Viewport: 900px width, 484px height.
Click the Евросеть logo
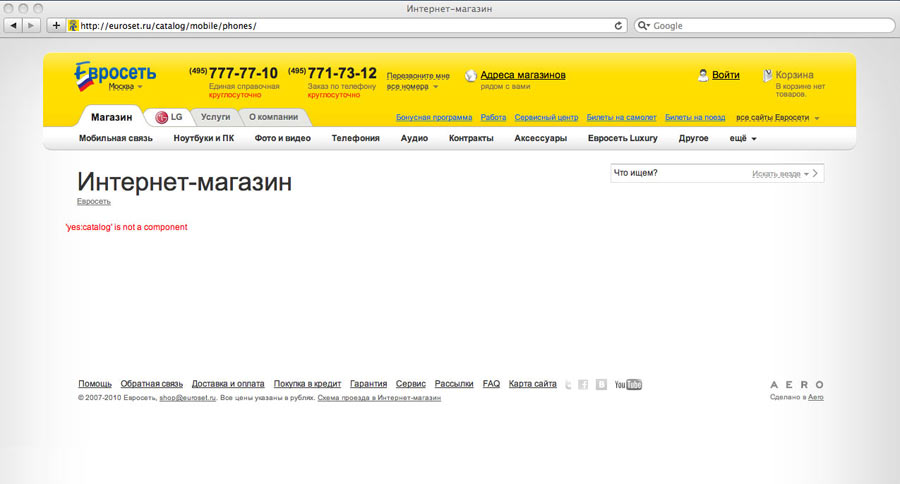[115, 75]
